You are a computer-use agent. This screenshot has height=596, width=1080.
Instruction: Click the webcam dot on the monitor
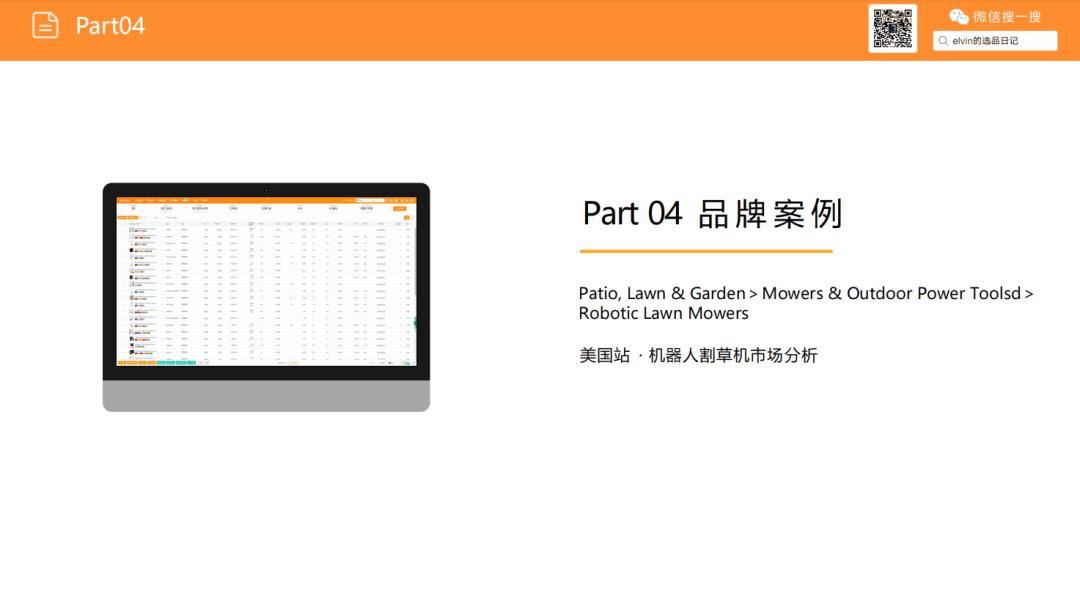click(x=266, y=189)
